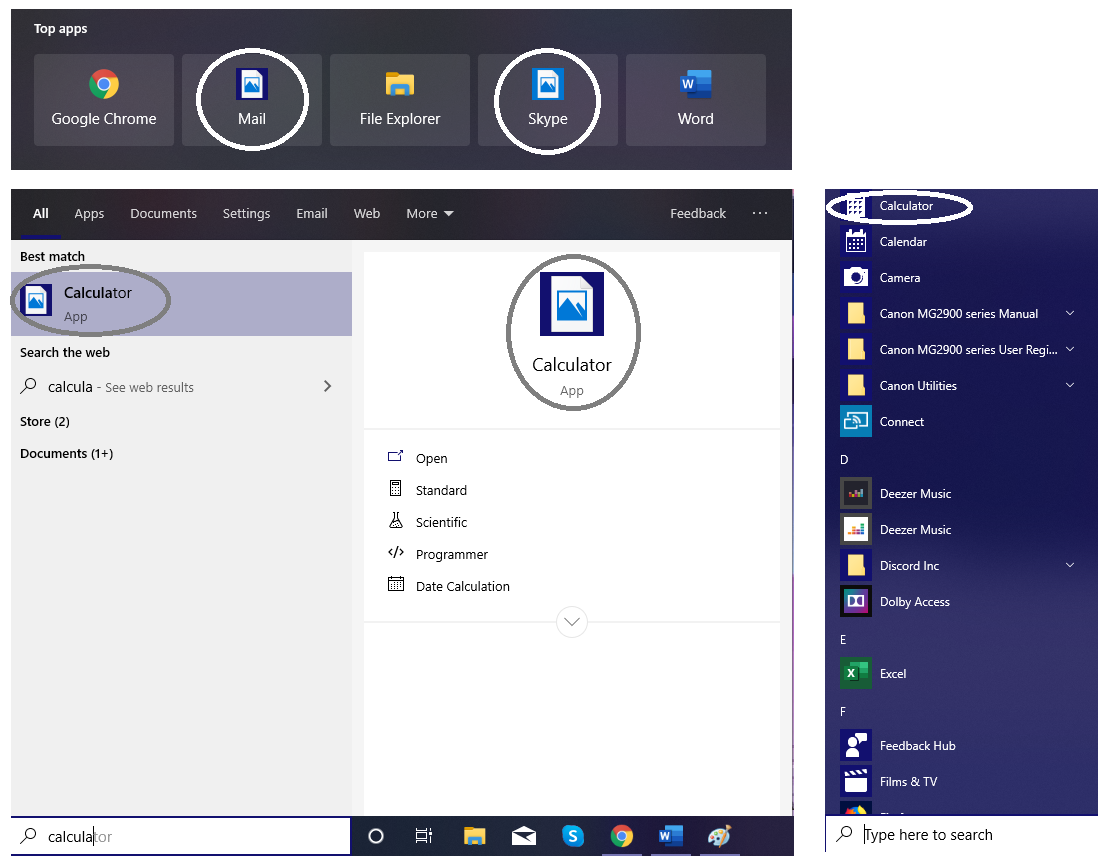Open the Skype tile in Top apps

coord(547,100)
